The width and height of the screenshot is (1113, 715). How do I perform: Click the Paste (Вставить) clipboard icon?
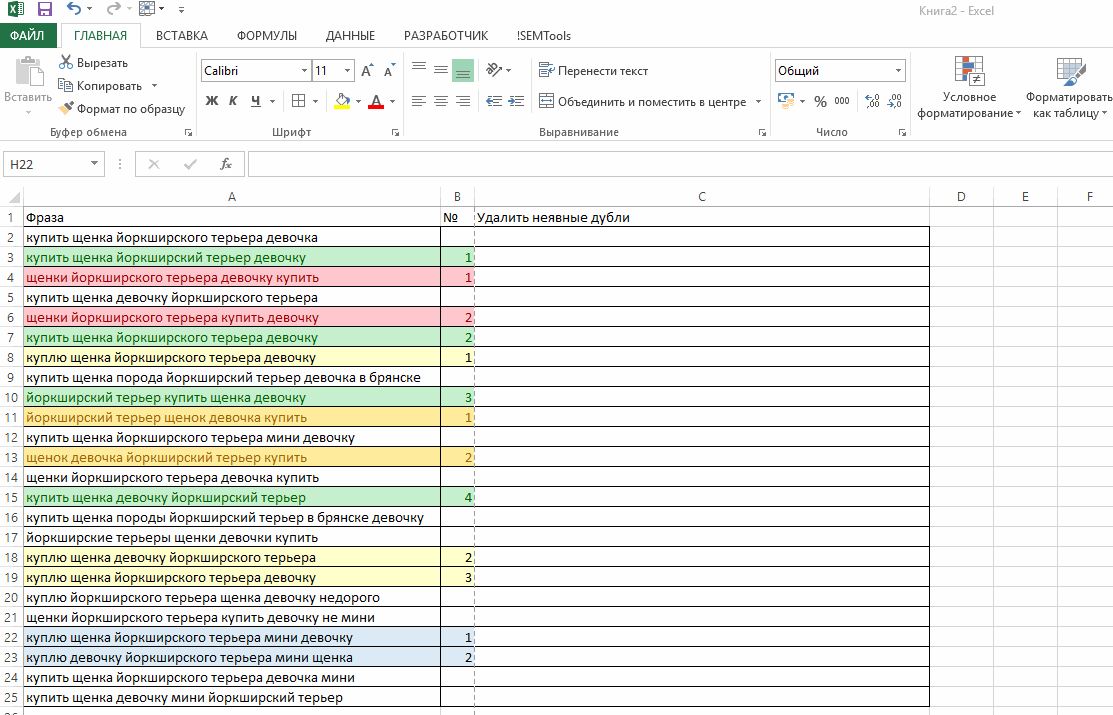pos(28,72)
